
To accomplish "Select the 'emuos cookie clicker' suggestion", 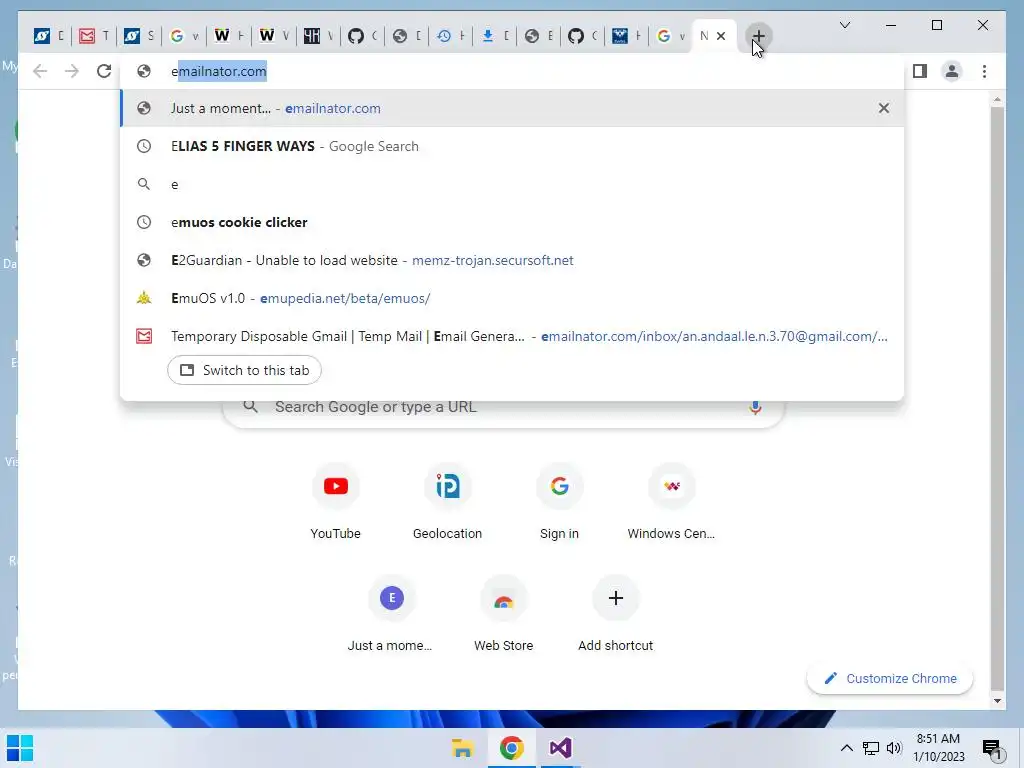I will (x=512, y=222).
